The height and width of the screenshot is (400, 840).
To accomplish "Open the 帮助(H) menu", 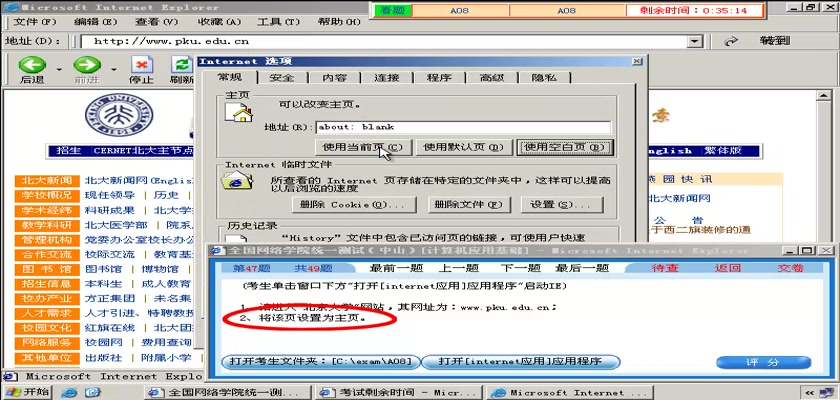I will (x=339, y=22).
